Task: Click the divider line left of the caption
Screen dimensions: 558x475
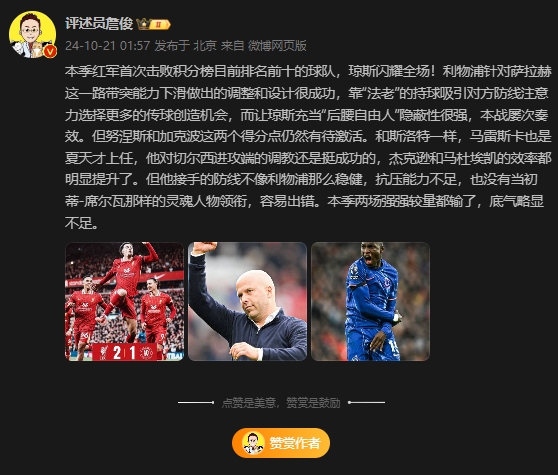Action: pos(196,402)
